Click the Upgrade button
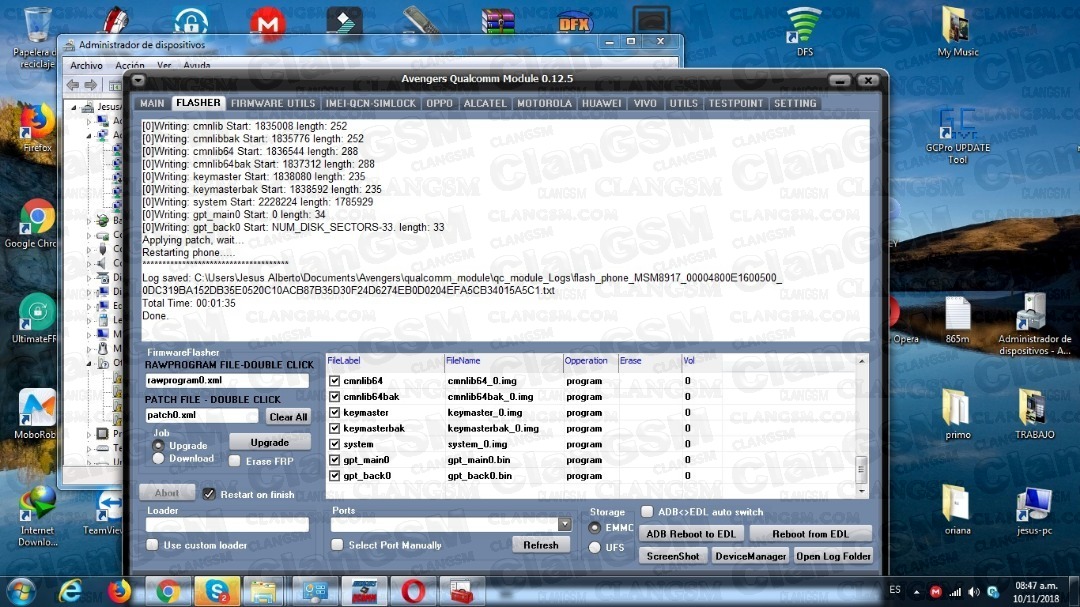The width and height of the screenshot is (1080, 607). (x=269, y=442)
